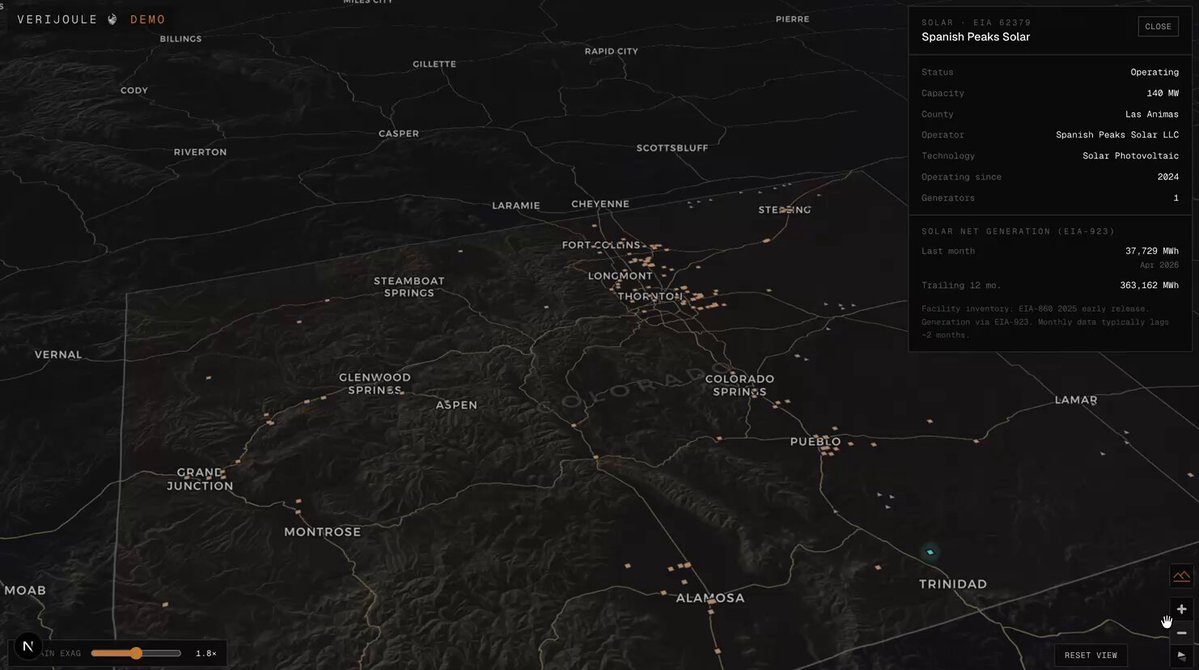Image resolution: width=1199 pixels, height=670 pixels.
Task: Click the Steamboat Springs map label
Action: 409,287
